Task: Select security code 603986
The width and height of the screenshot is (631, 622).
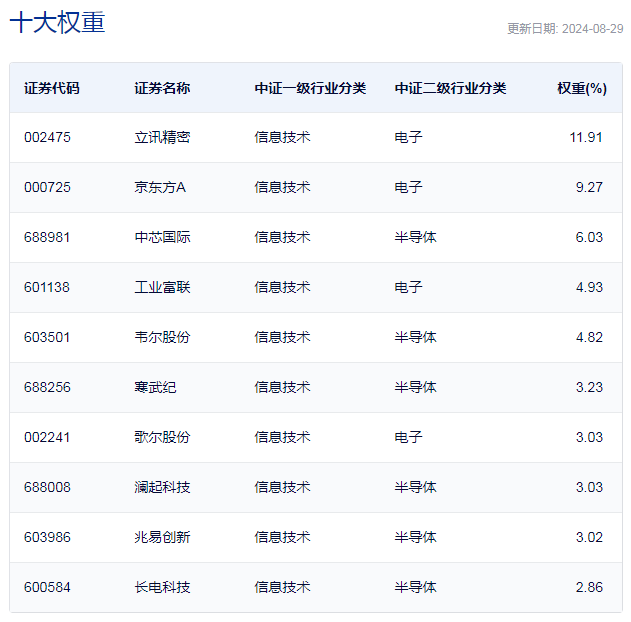Action: coord(47,537)
